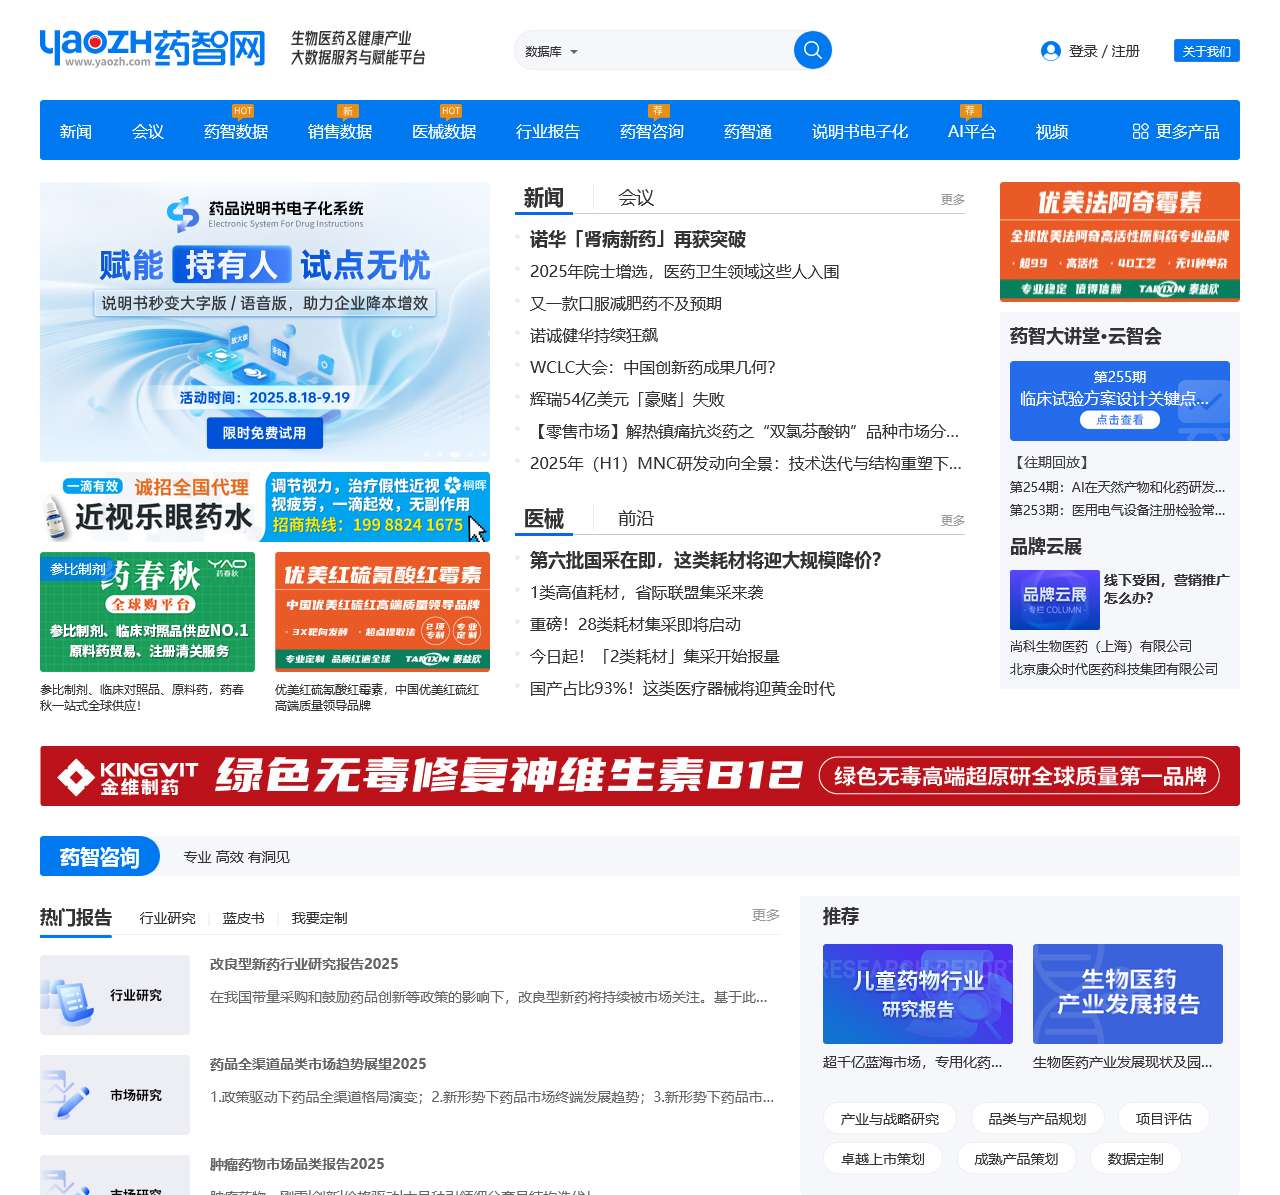
Task: Open the 蓝皮书 tab in 药智咨询
Action: coord(242,917)
